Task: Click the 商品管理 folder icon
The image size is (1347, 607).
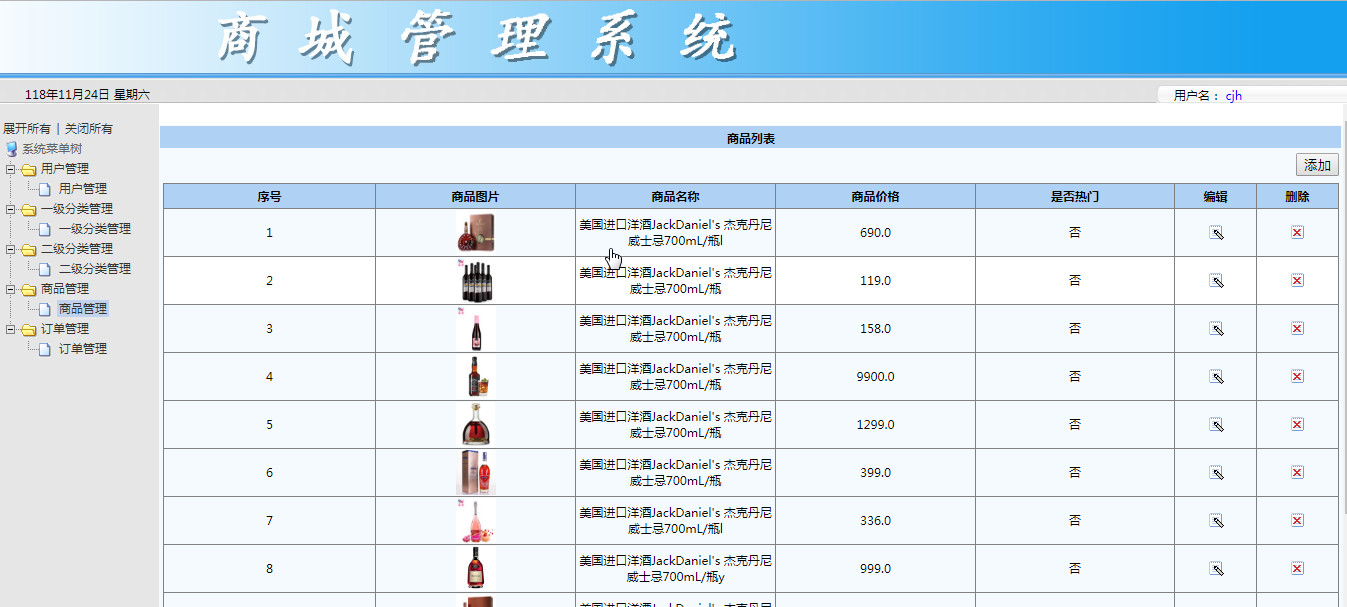Action: click(29, 289)
